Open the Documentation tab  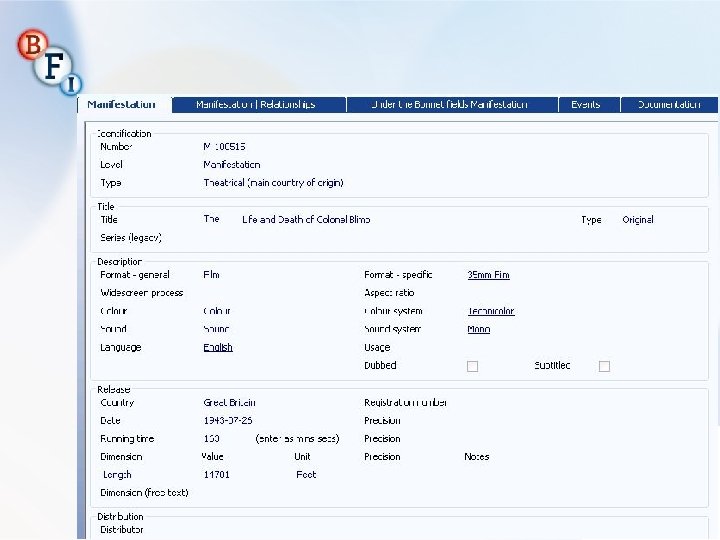669,105
